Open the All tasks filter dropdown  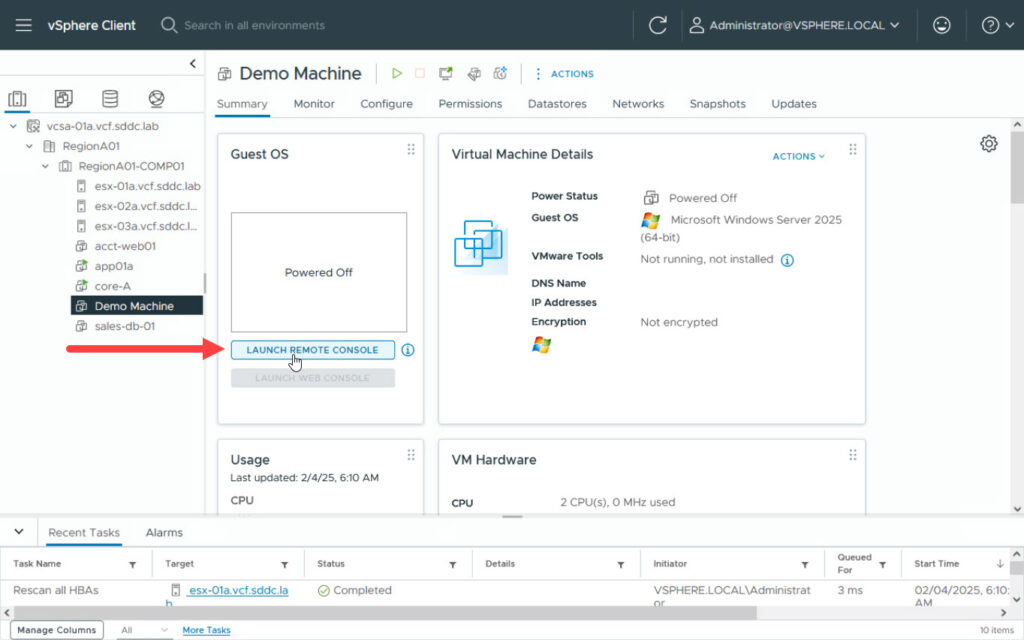point(144,630)
